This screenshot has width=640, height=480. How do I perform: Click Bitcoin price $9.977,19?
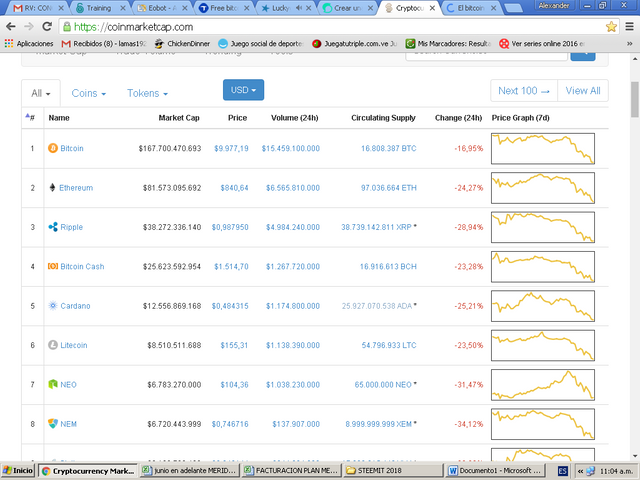[231, 148]
